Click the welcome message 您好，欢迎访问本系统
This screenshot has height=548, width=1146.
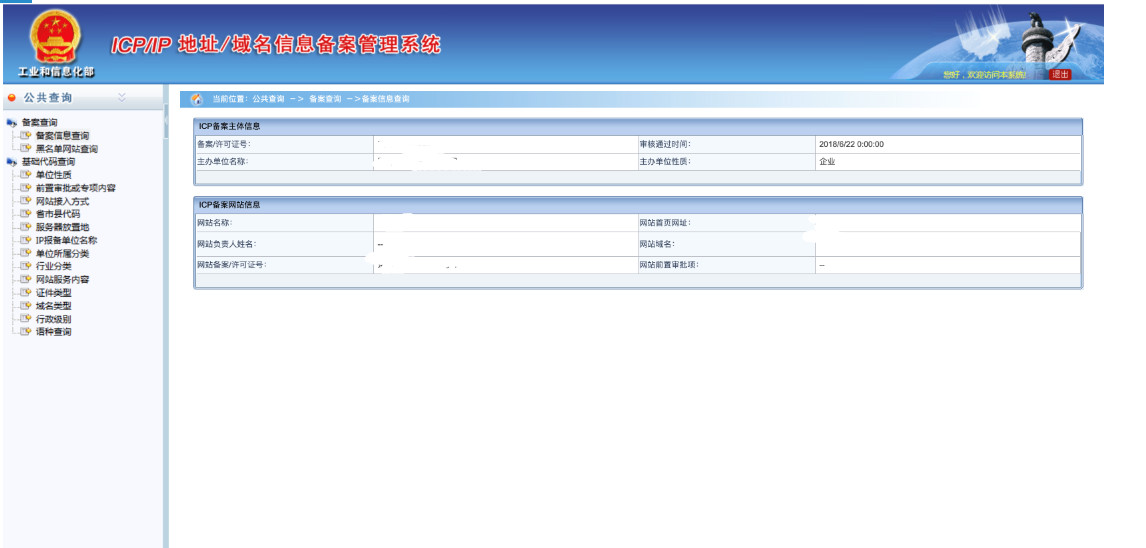click(x=984, y=75)
